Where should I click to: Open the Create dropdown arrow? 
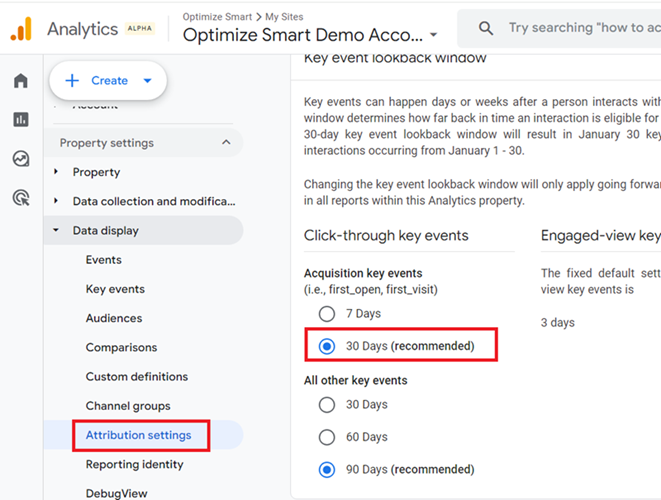click(x=147, y=81)
